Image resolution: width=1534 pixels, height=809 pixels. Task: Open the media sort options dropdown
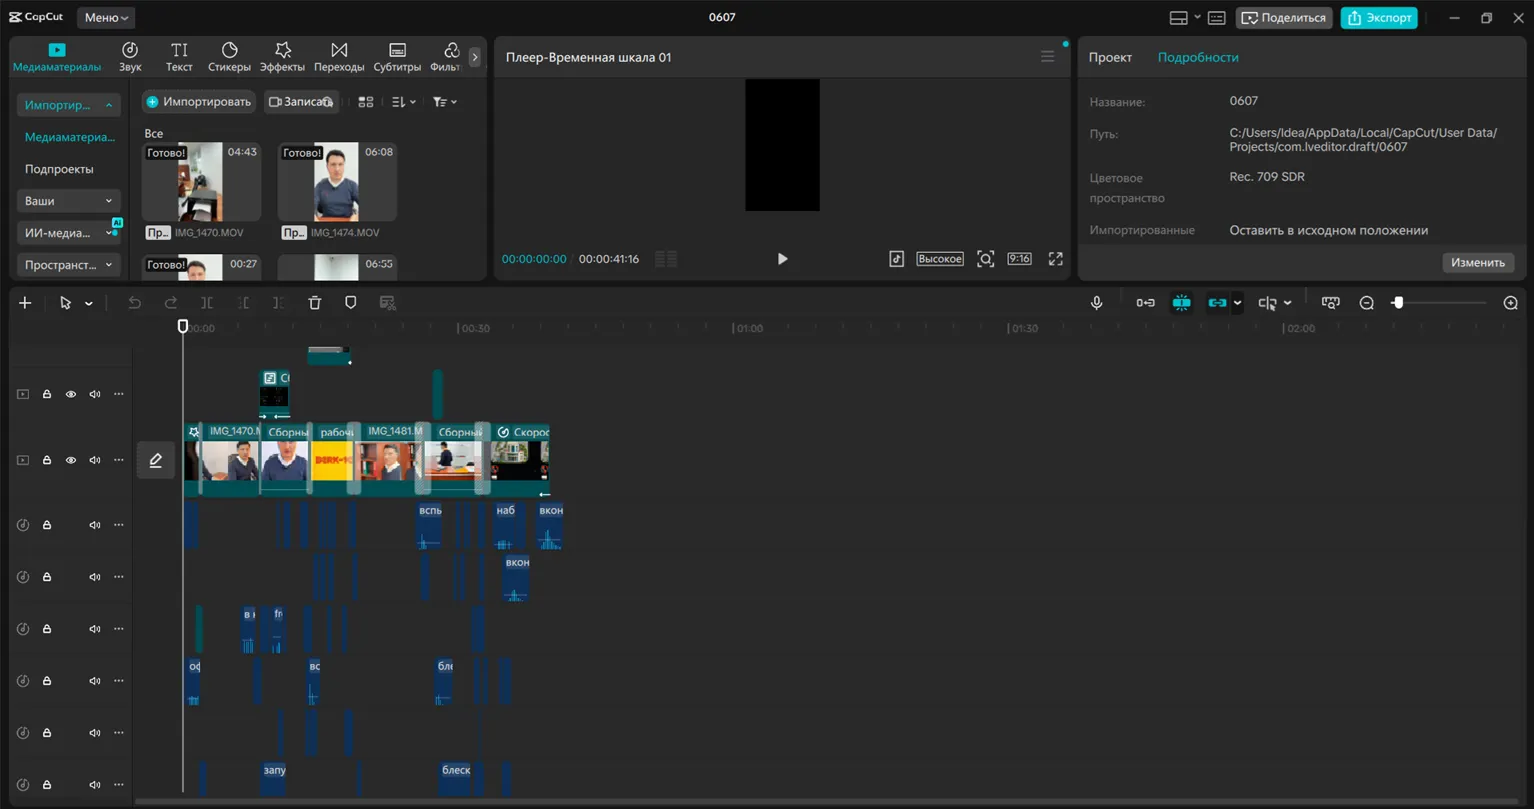coord(404,102)
